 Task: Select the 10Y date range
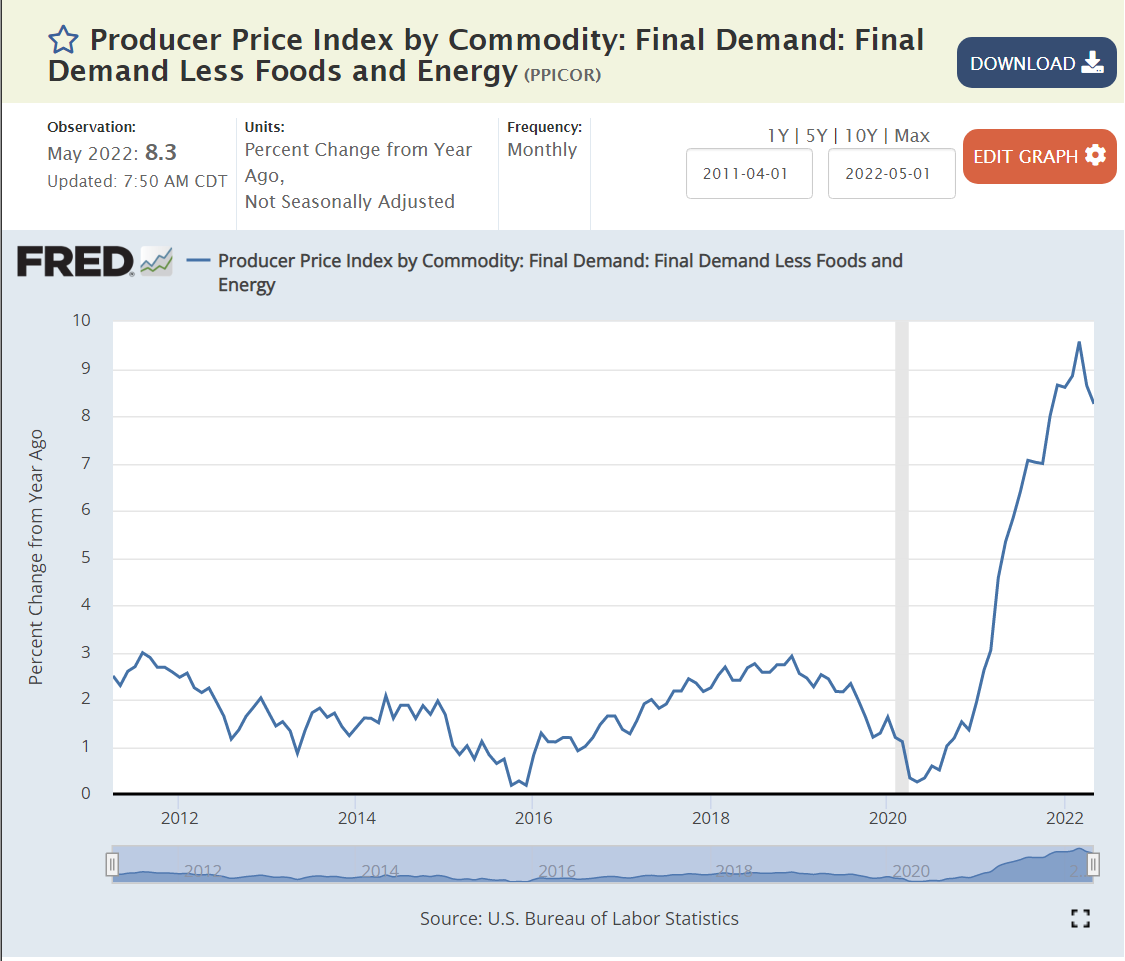click(x=862, y=136)
